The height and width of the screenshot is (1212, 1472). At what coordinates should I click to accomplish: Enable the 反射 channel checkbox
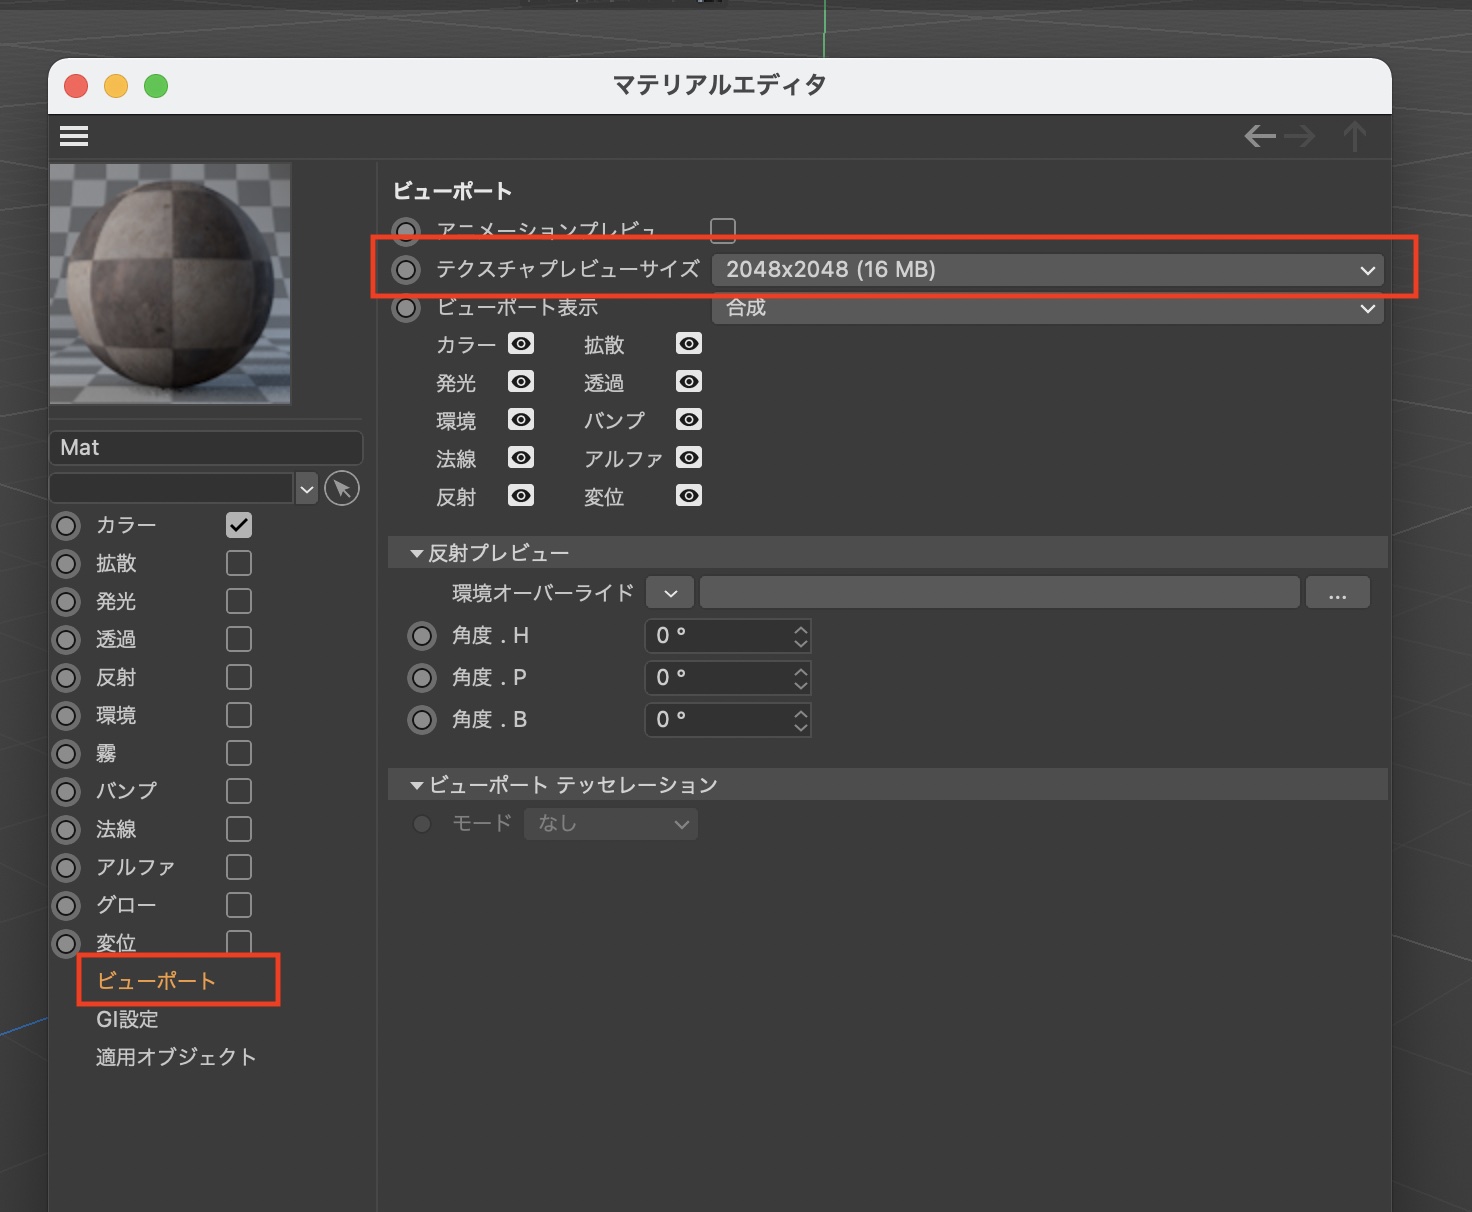[x=239, y=677]
